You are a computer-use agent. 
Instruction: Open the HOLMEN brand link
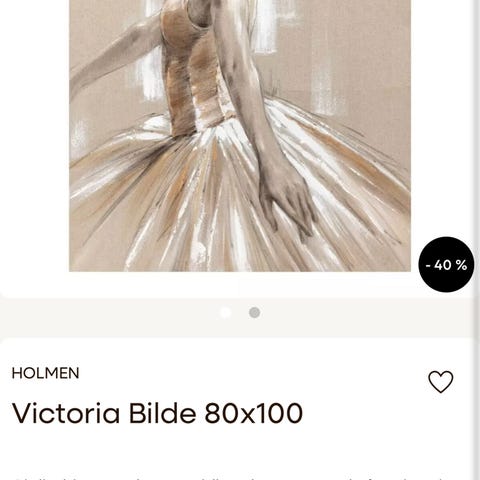coord(45,373)
